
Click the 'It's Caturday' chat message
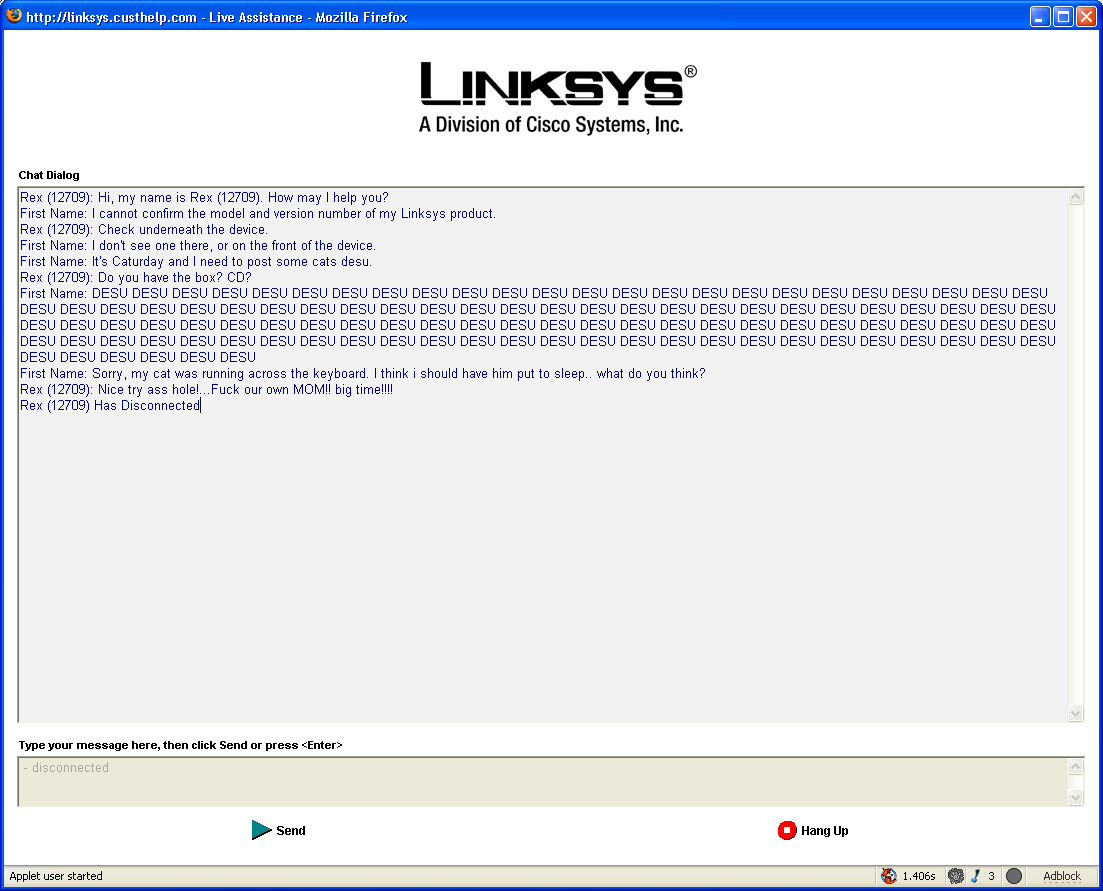coord(196,262)
